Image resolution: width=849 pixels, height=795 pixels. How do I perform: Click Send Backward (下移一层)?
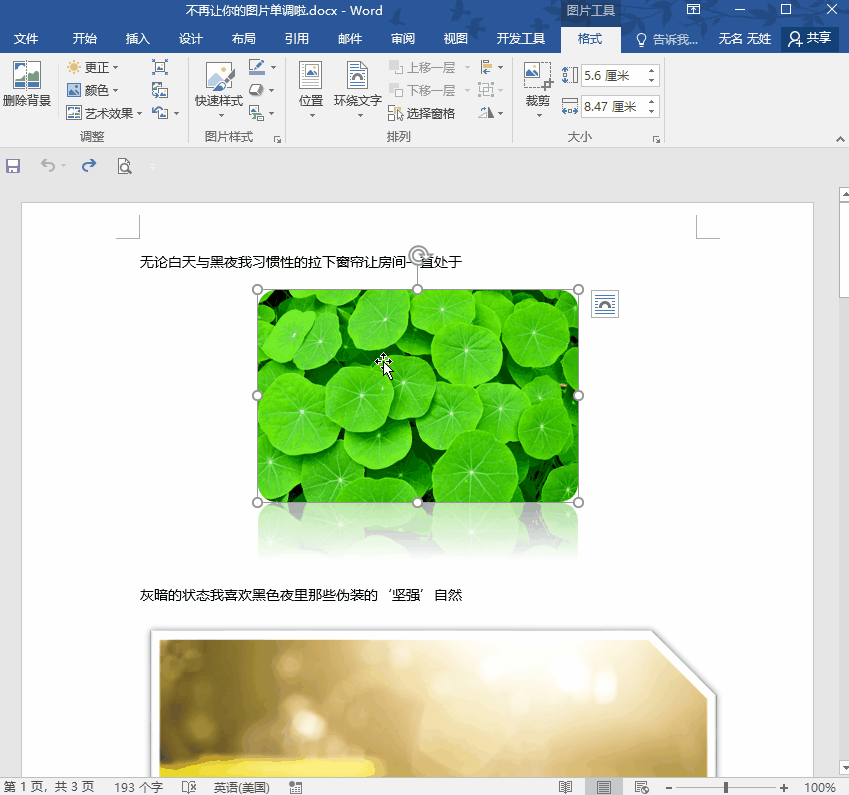[423, 90]
